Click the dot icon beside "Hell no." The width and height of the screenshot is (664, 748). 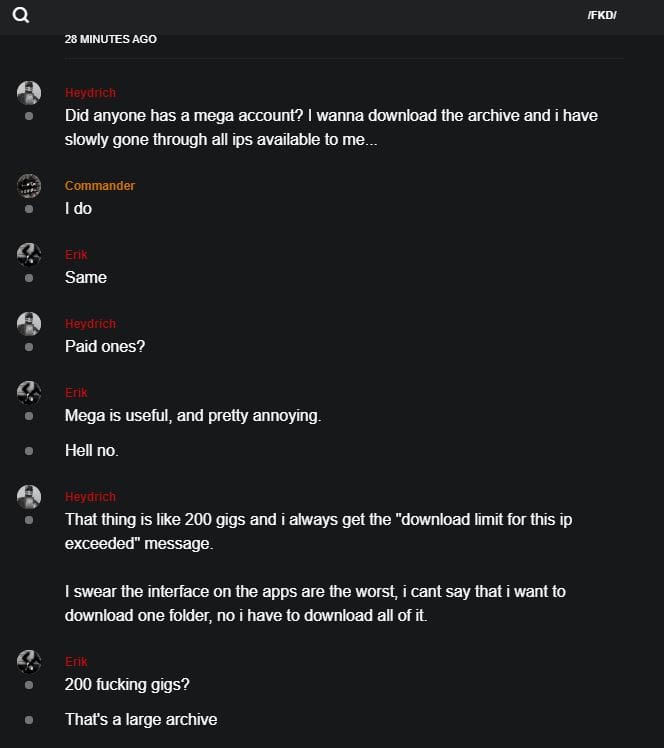click(x=29, y=451)
